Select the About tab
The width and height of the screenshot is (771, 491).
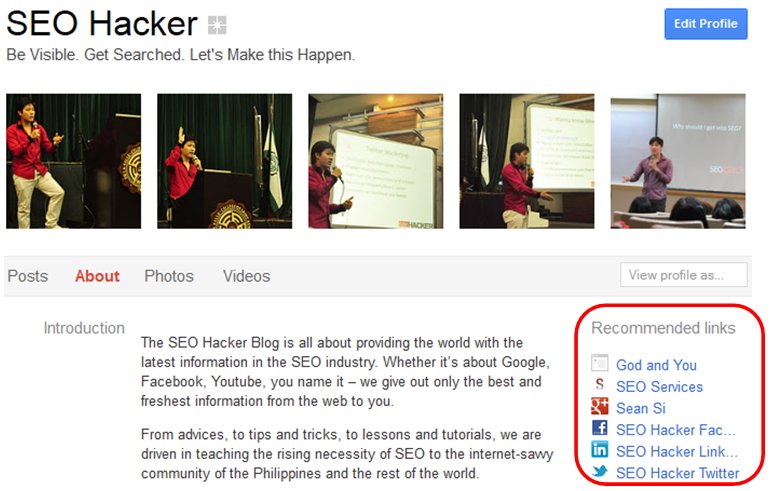97,276
